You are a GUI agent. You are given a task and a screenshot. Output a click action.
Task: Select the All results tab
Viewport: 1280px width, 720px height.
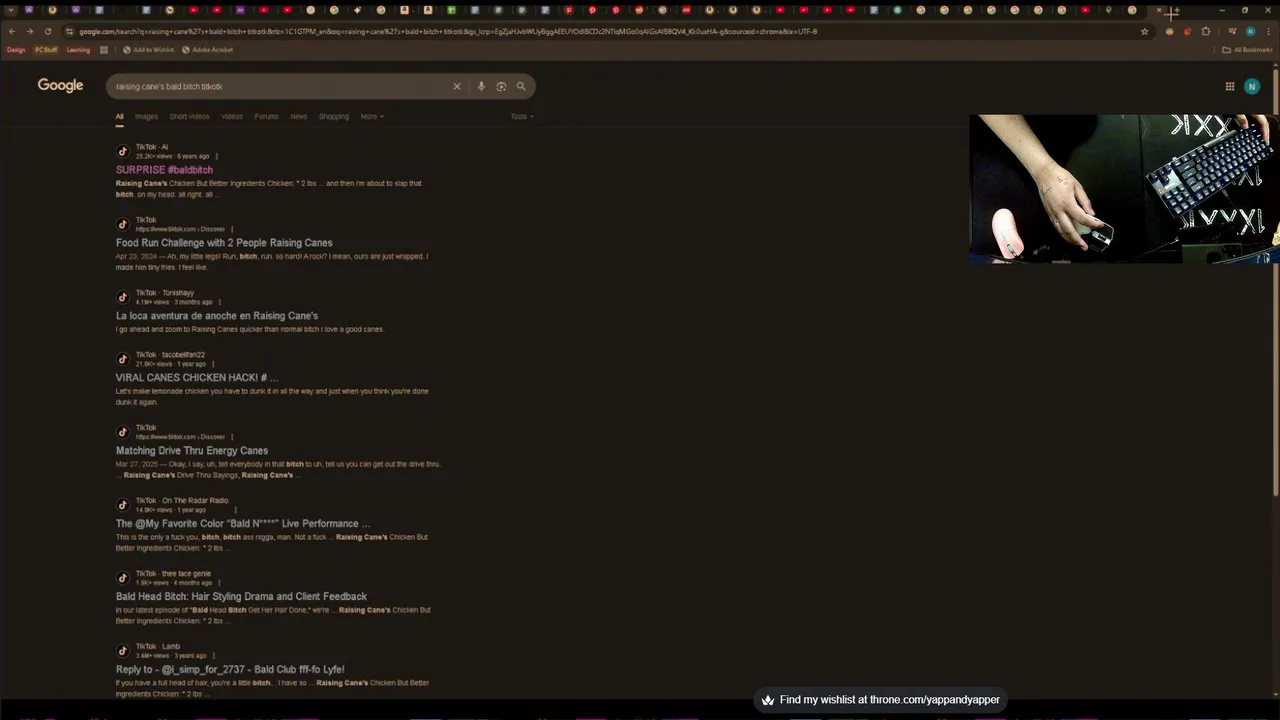pyautogui.click(x=119, y=116)
